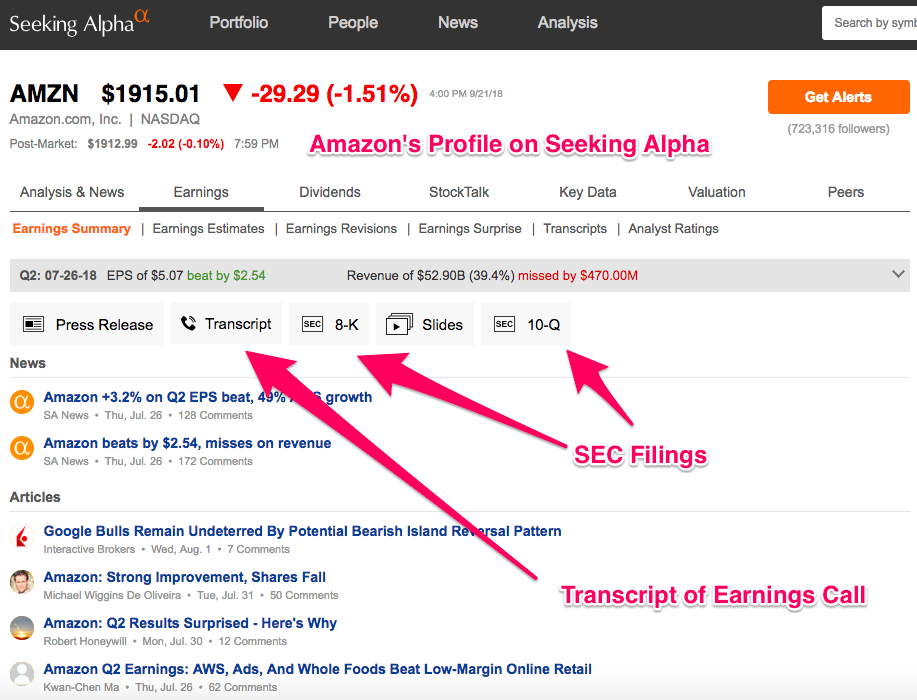The height and width of the screenshot is (700, 917).
Task: Click Kwan-Chen Ma's default avatar
Action: coord(22,674)
